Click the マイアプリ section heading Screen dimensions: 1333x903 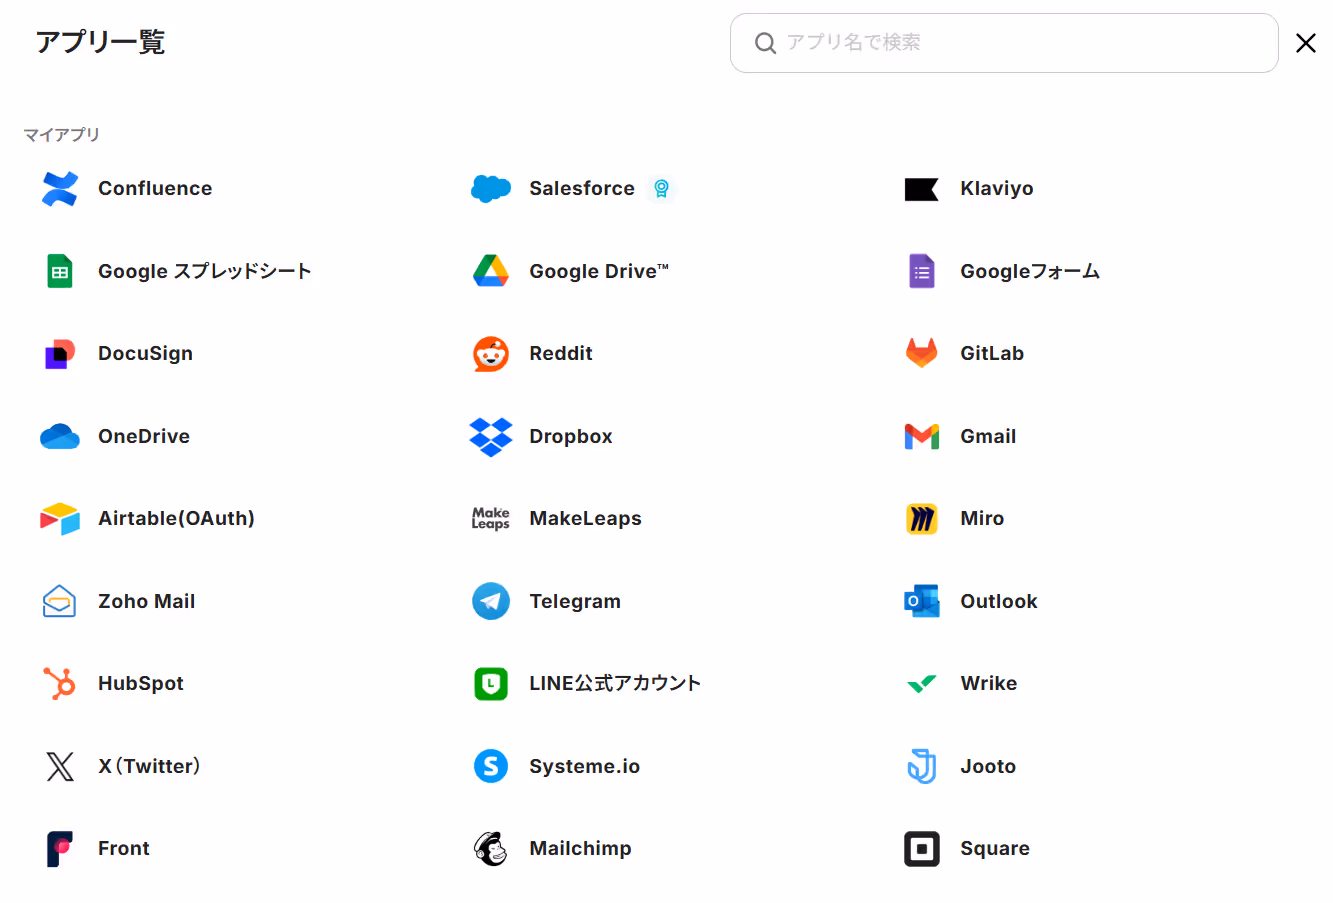pyautogui.click(x=62, y=134)
